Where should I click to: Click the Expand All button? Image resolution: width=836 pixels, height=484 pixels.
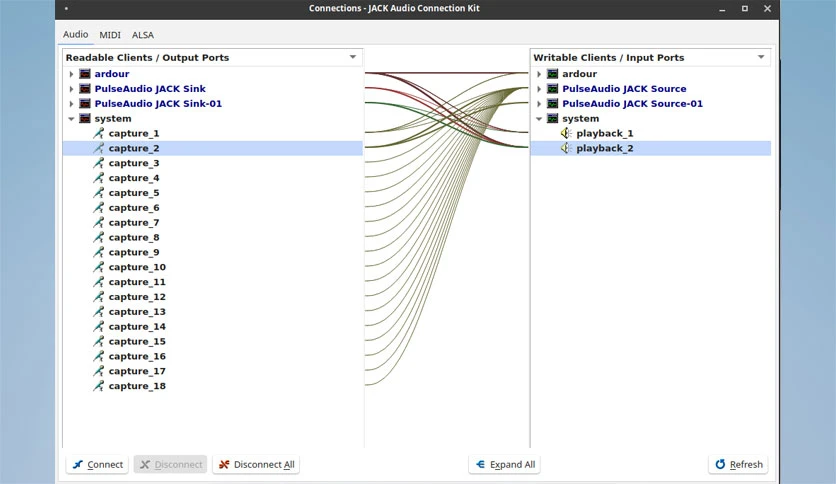click(x=505, y=464)
